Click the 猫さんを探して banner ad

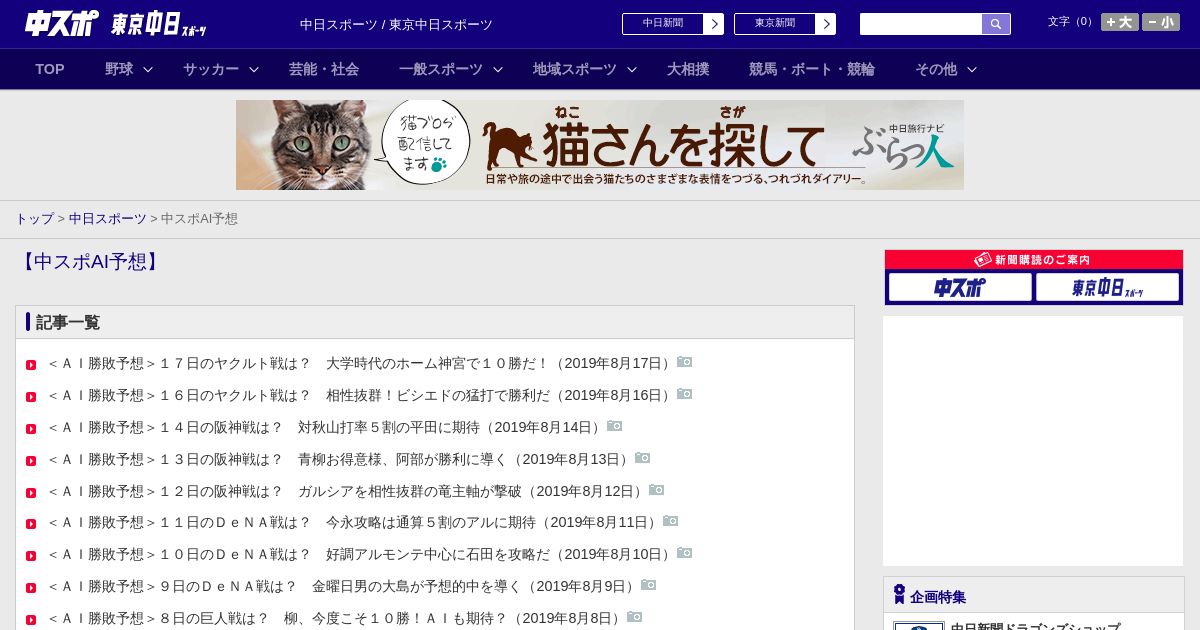[600, 145]
